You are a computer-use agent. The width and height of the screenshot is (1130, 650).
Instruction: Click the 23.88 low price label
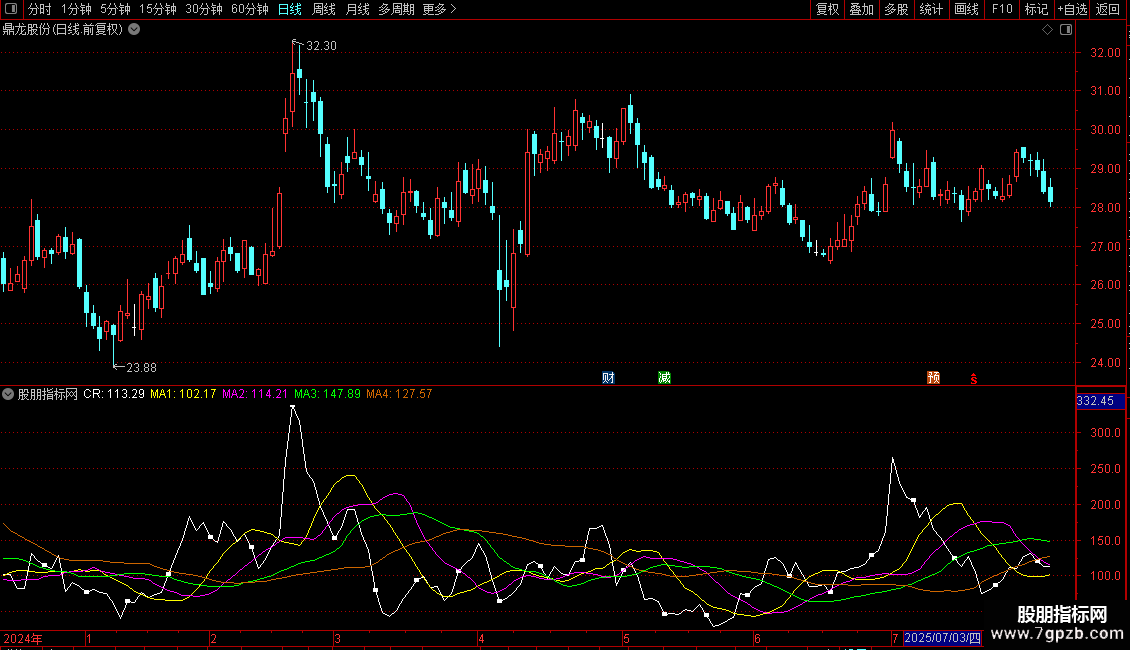[141, 368]
